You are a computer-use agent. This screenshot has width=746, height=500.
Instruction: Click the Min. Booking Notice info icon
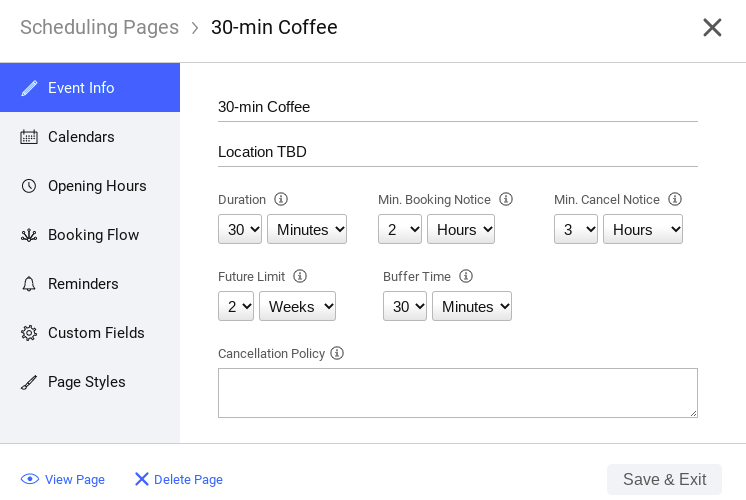coord(506,199)
